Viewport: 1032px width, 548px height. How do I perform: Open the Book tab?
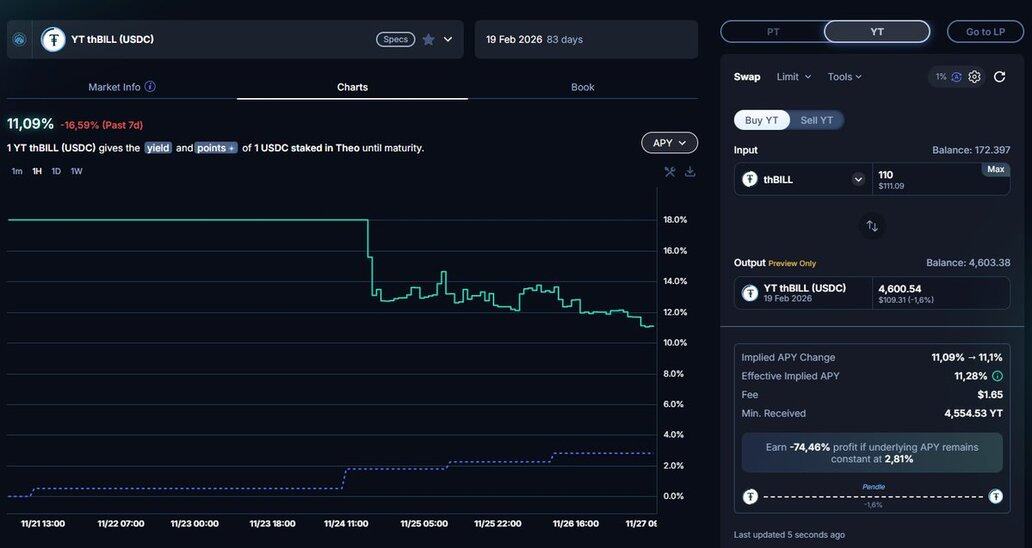coord(582,87)
